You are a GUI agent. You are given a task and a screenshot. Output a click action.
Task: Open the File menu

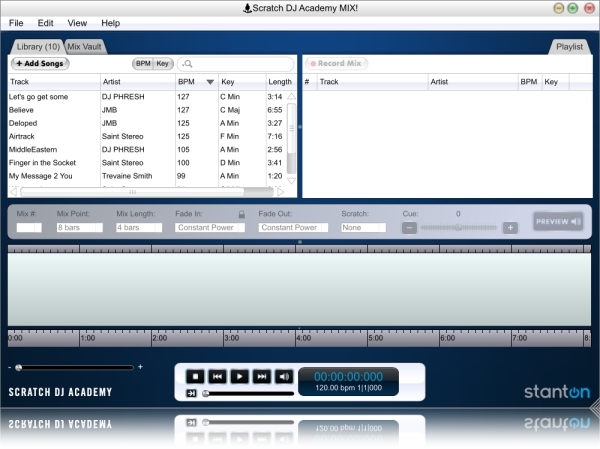tap(16, 23)
